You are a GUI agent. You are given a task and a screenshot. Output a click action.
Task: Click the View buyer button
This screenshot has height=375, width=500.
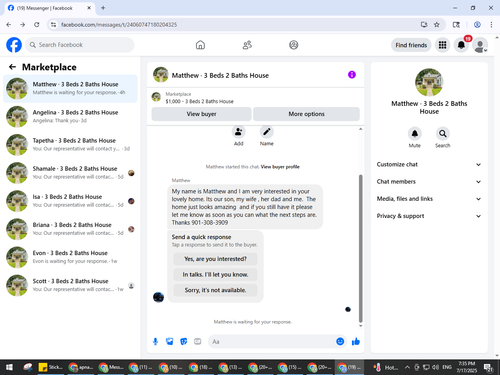point(201,114)
